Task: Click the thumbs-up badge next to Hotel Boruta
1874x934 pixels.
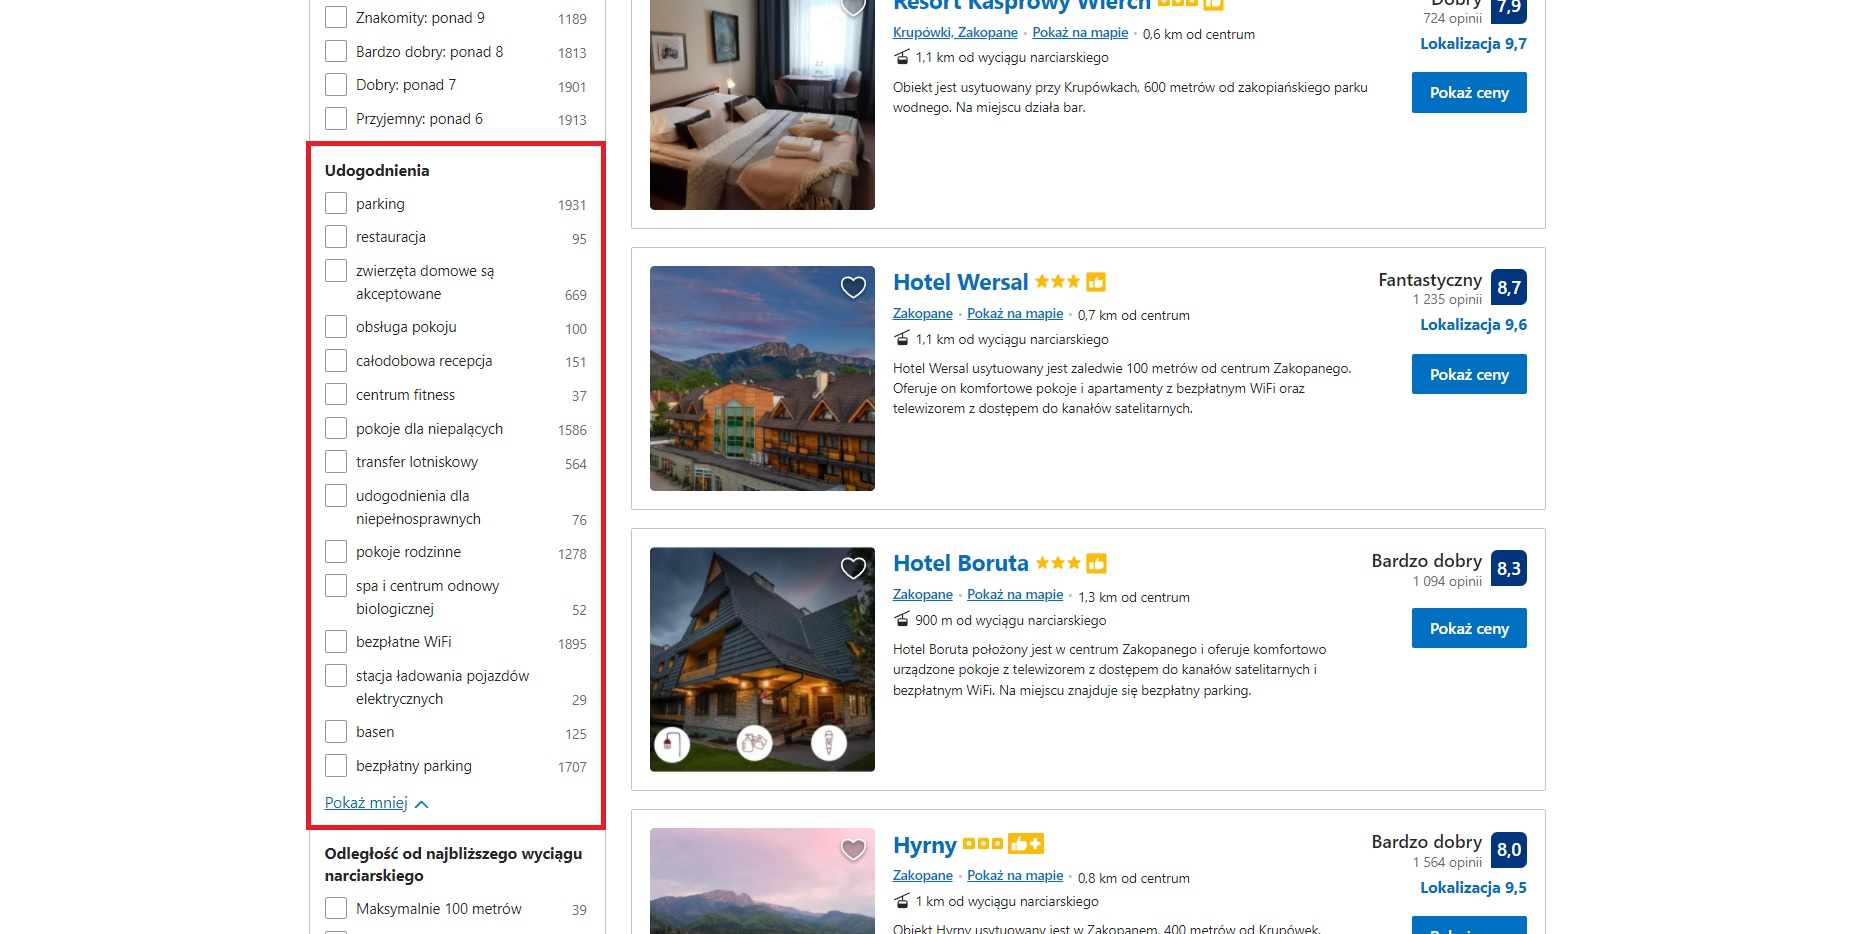Action: pos(1096,563)
